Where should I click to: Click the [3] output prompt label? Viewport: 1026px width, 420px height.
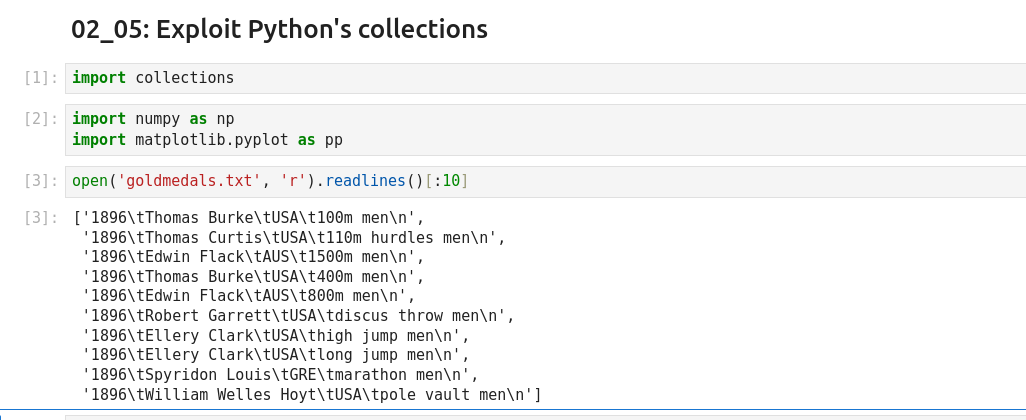point(40,218)
